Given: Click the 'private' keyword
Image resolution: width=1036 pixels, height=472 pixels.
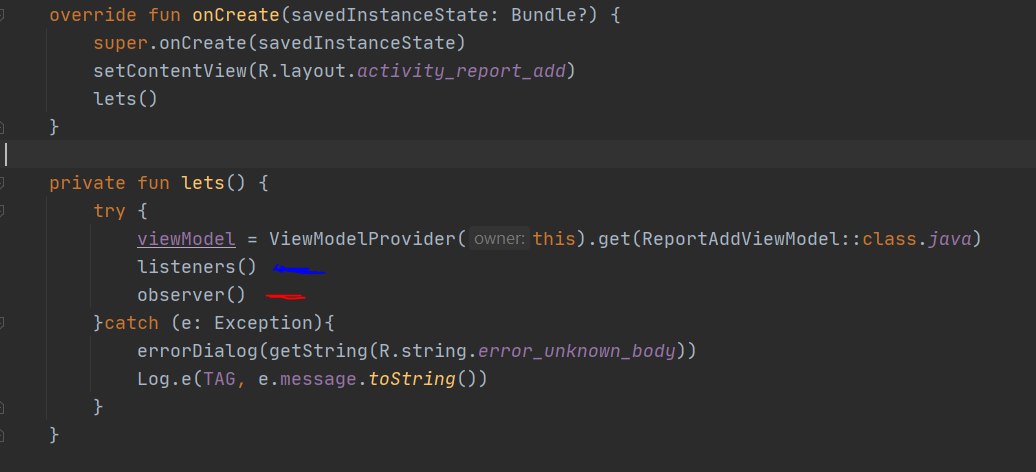Looking at the screenshot, I should (x=88, y=183).
